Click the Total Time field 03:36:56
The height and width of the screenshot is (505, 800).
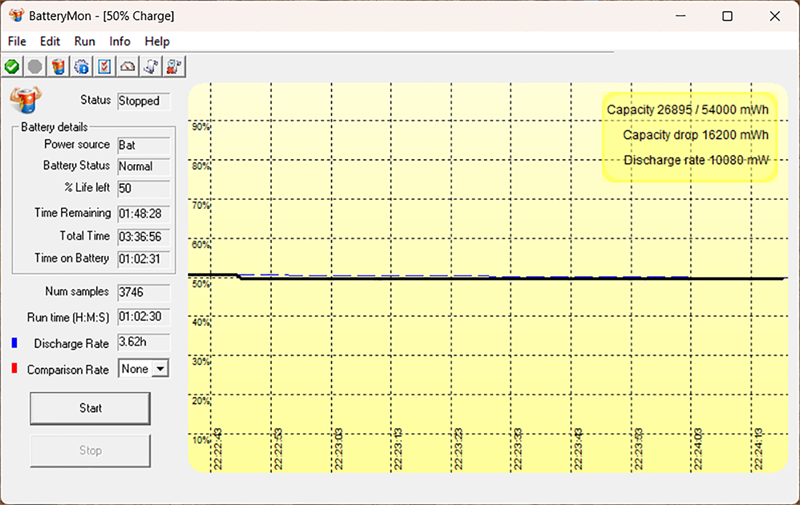point(143,237)
